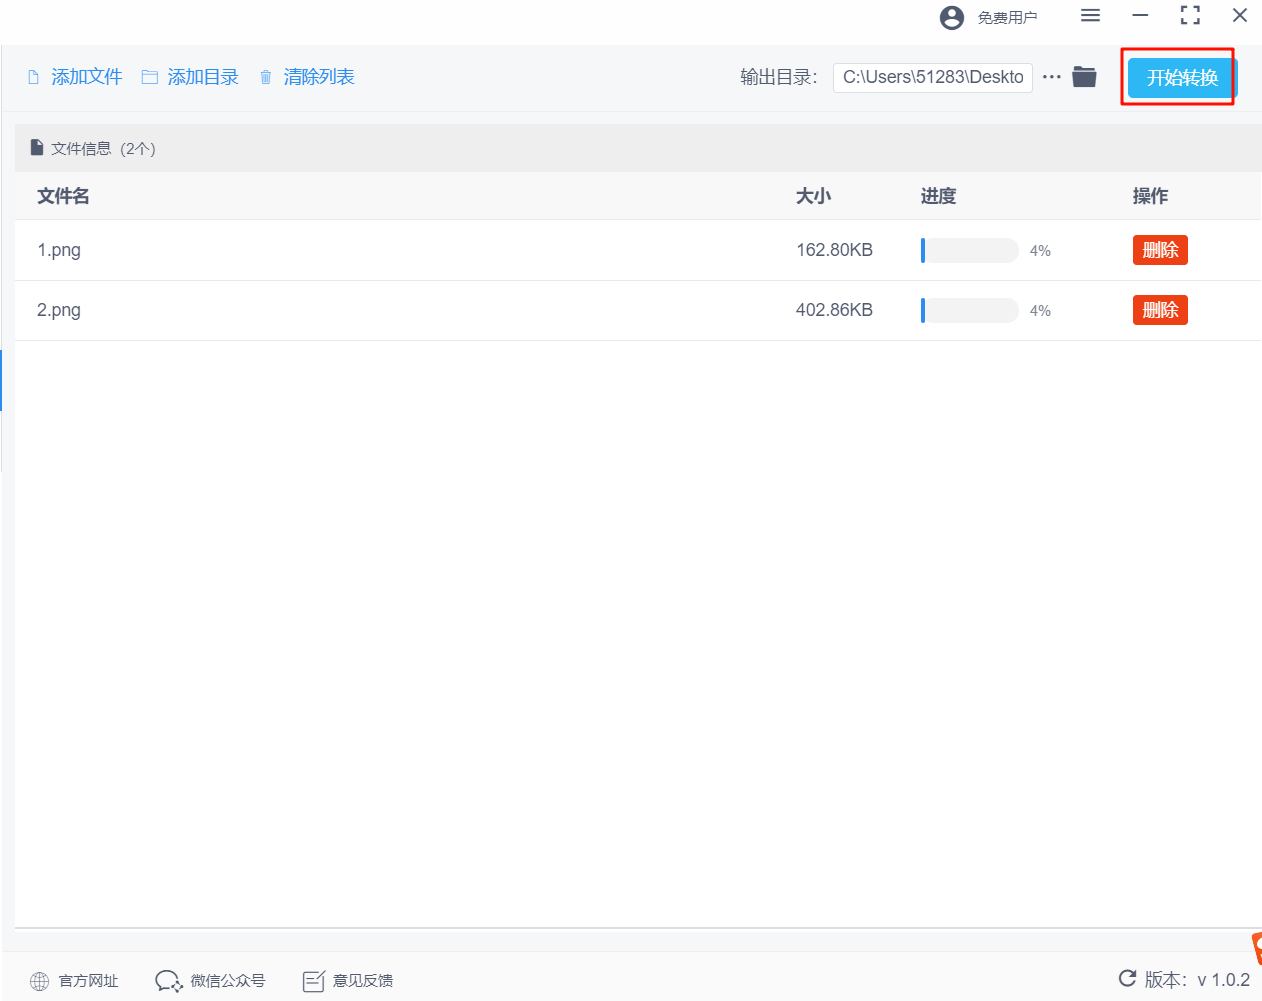Click the 1.png progress bar

click(x=969, y=250)
